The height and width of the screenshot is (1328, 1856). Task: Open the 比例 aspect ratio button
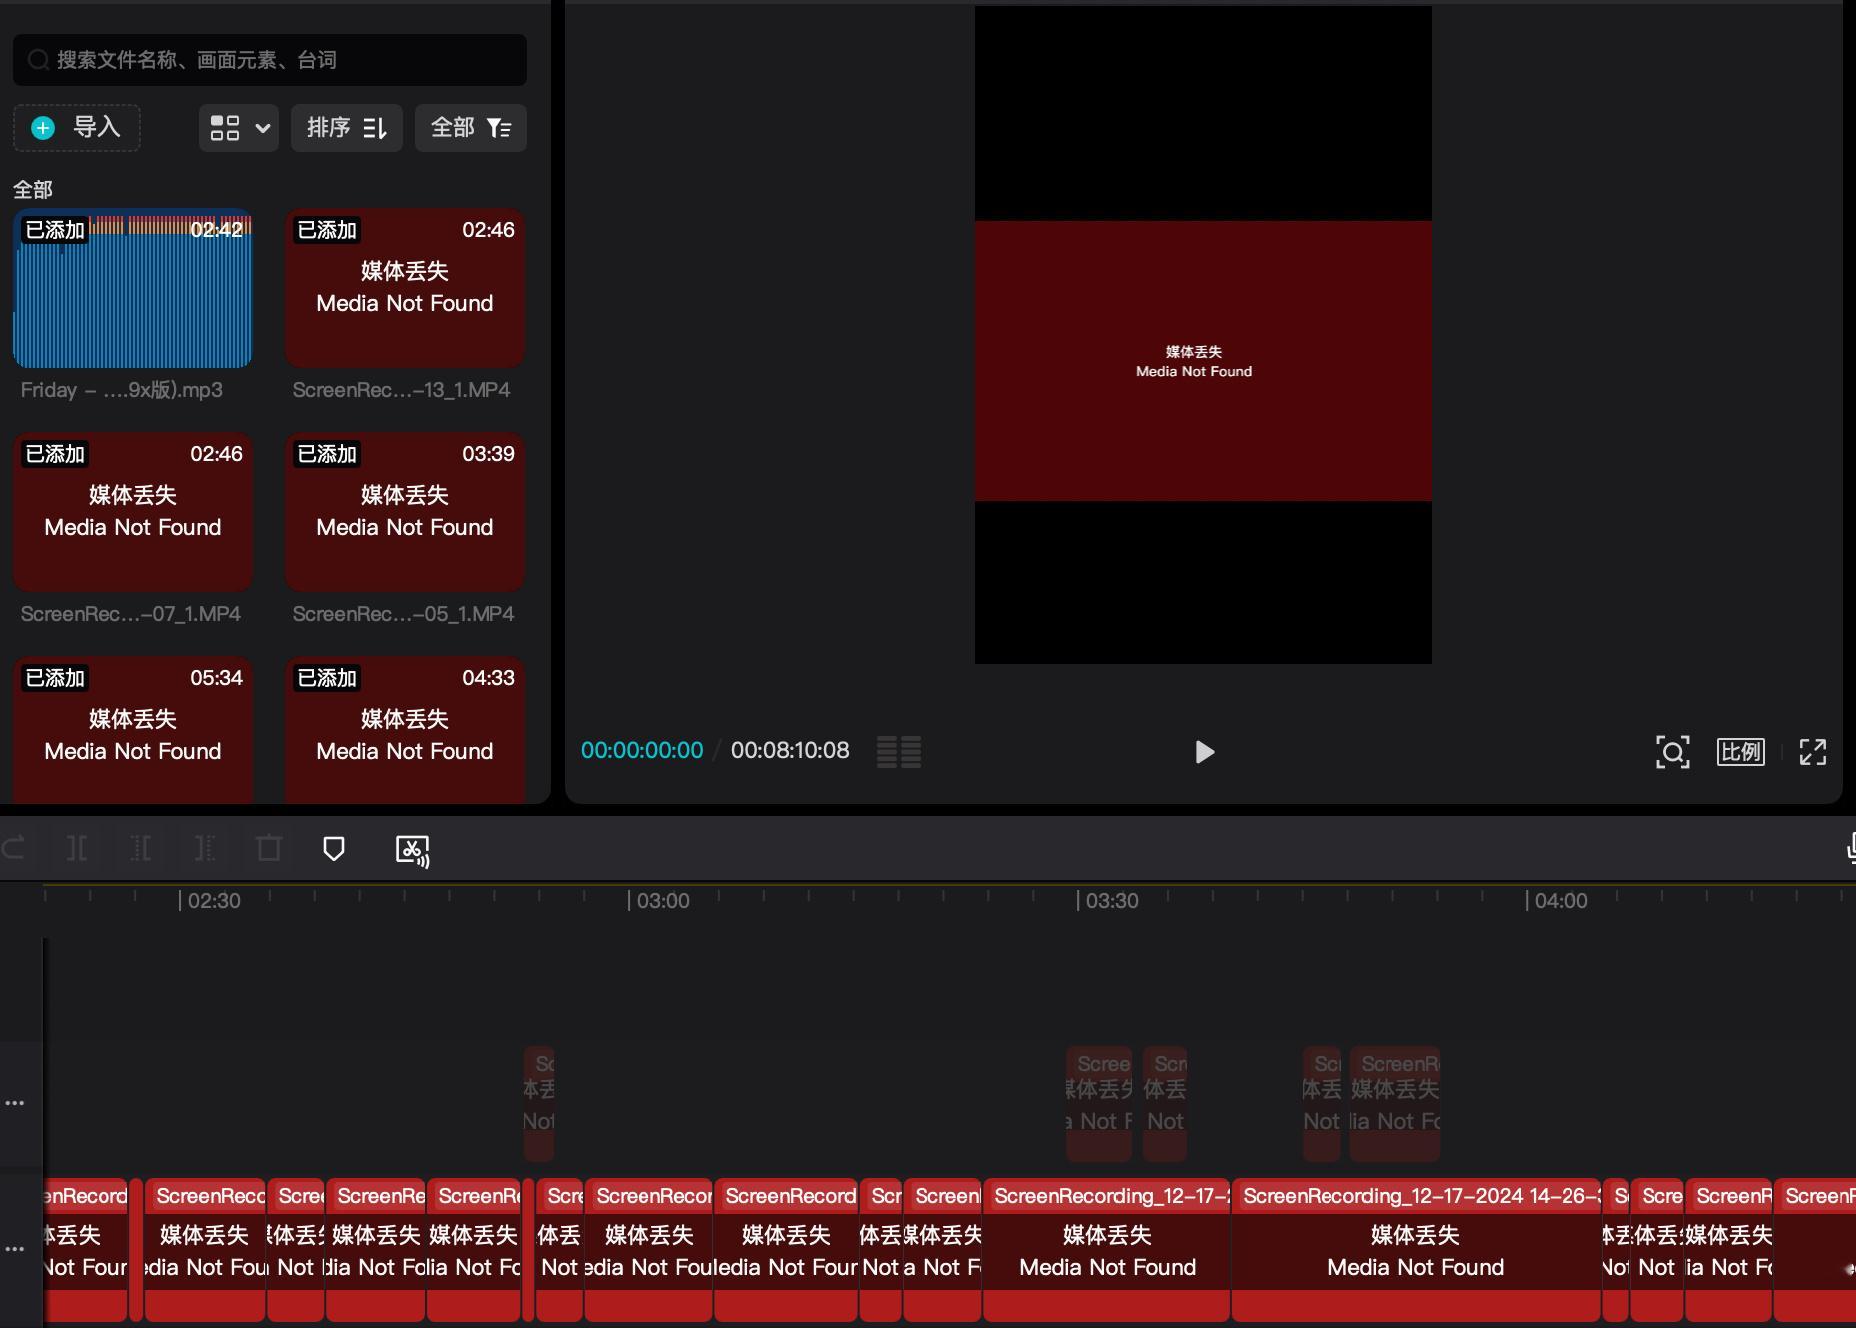click(x=1741, y=752)
